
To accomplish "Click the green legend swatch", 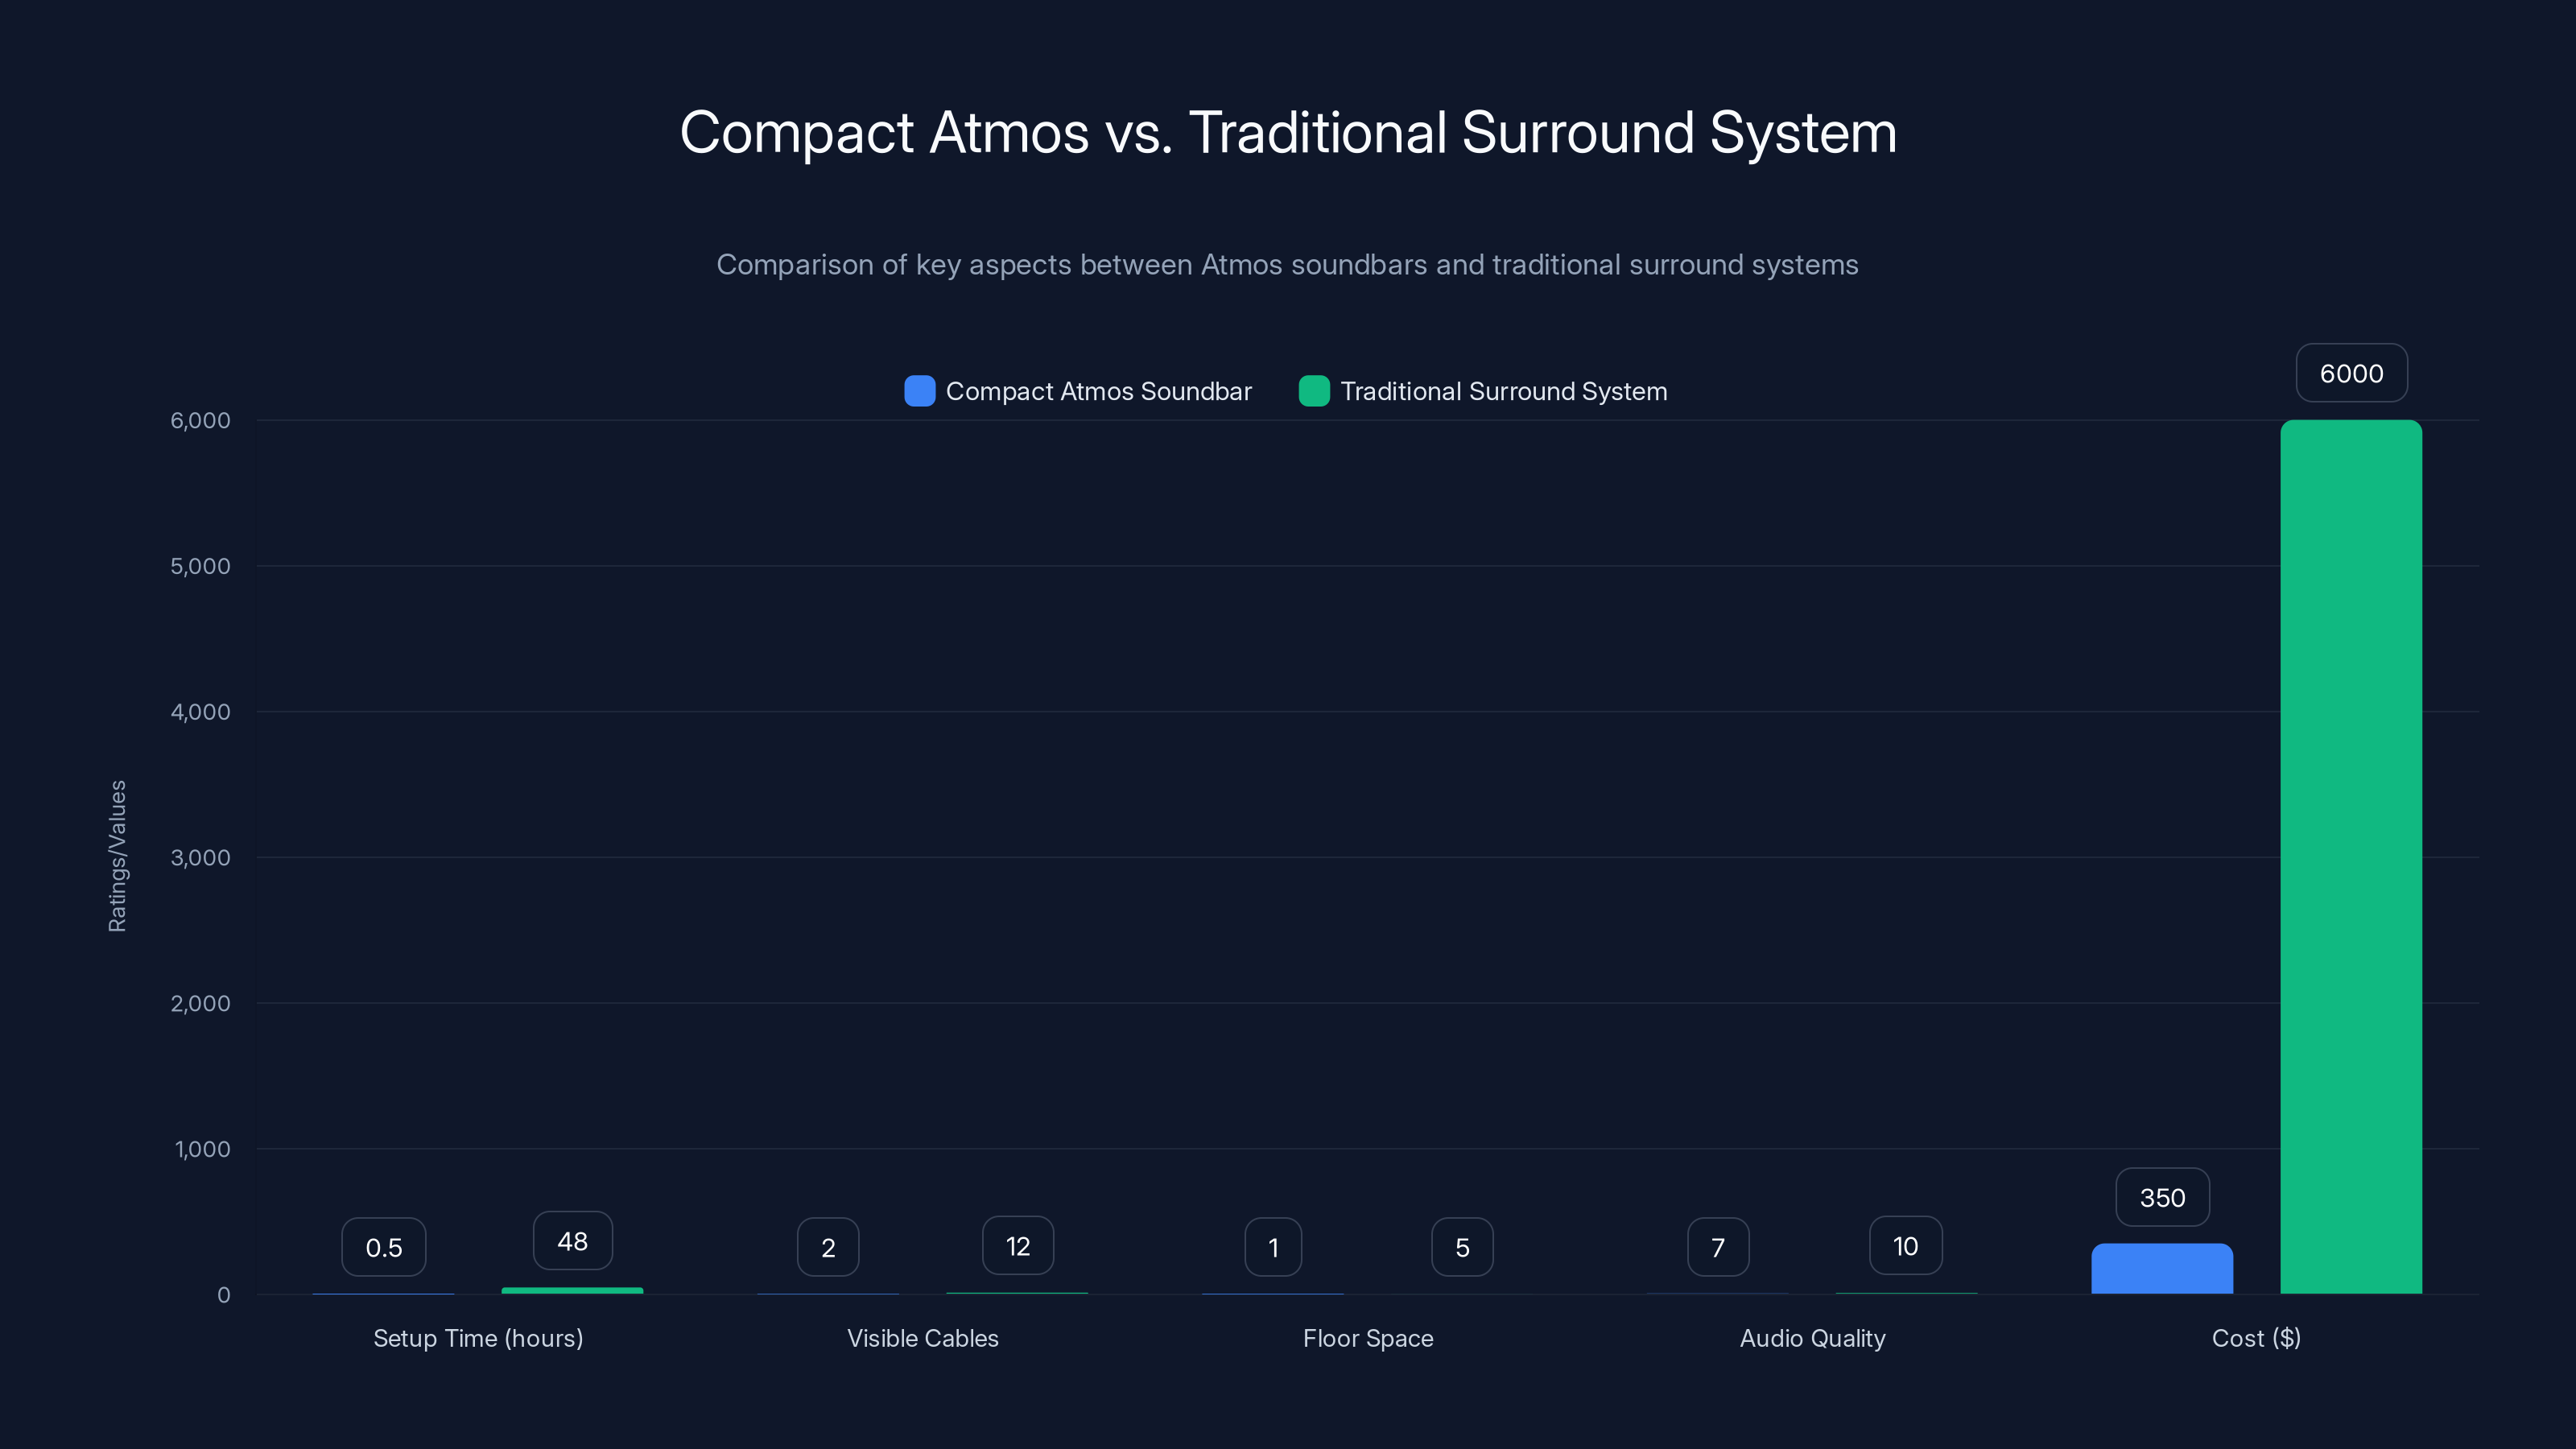I will (1314, 391).
